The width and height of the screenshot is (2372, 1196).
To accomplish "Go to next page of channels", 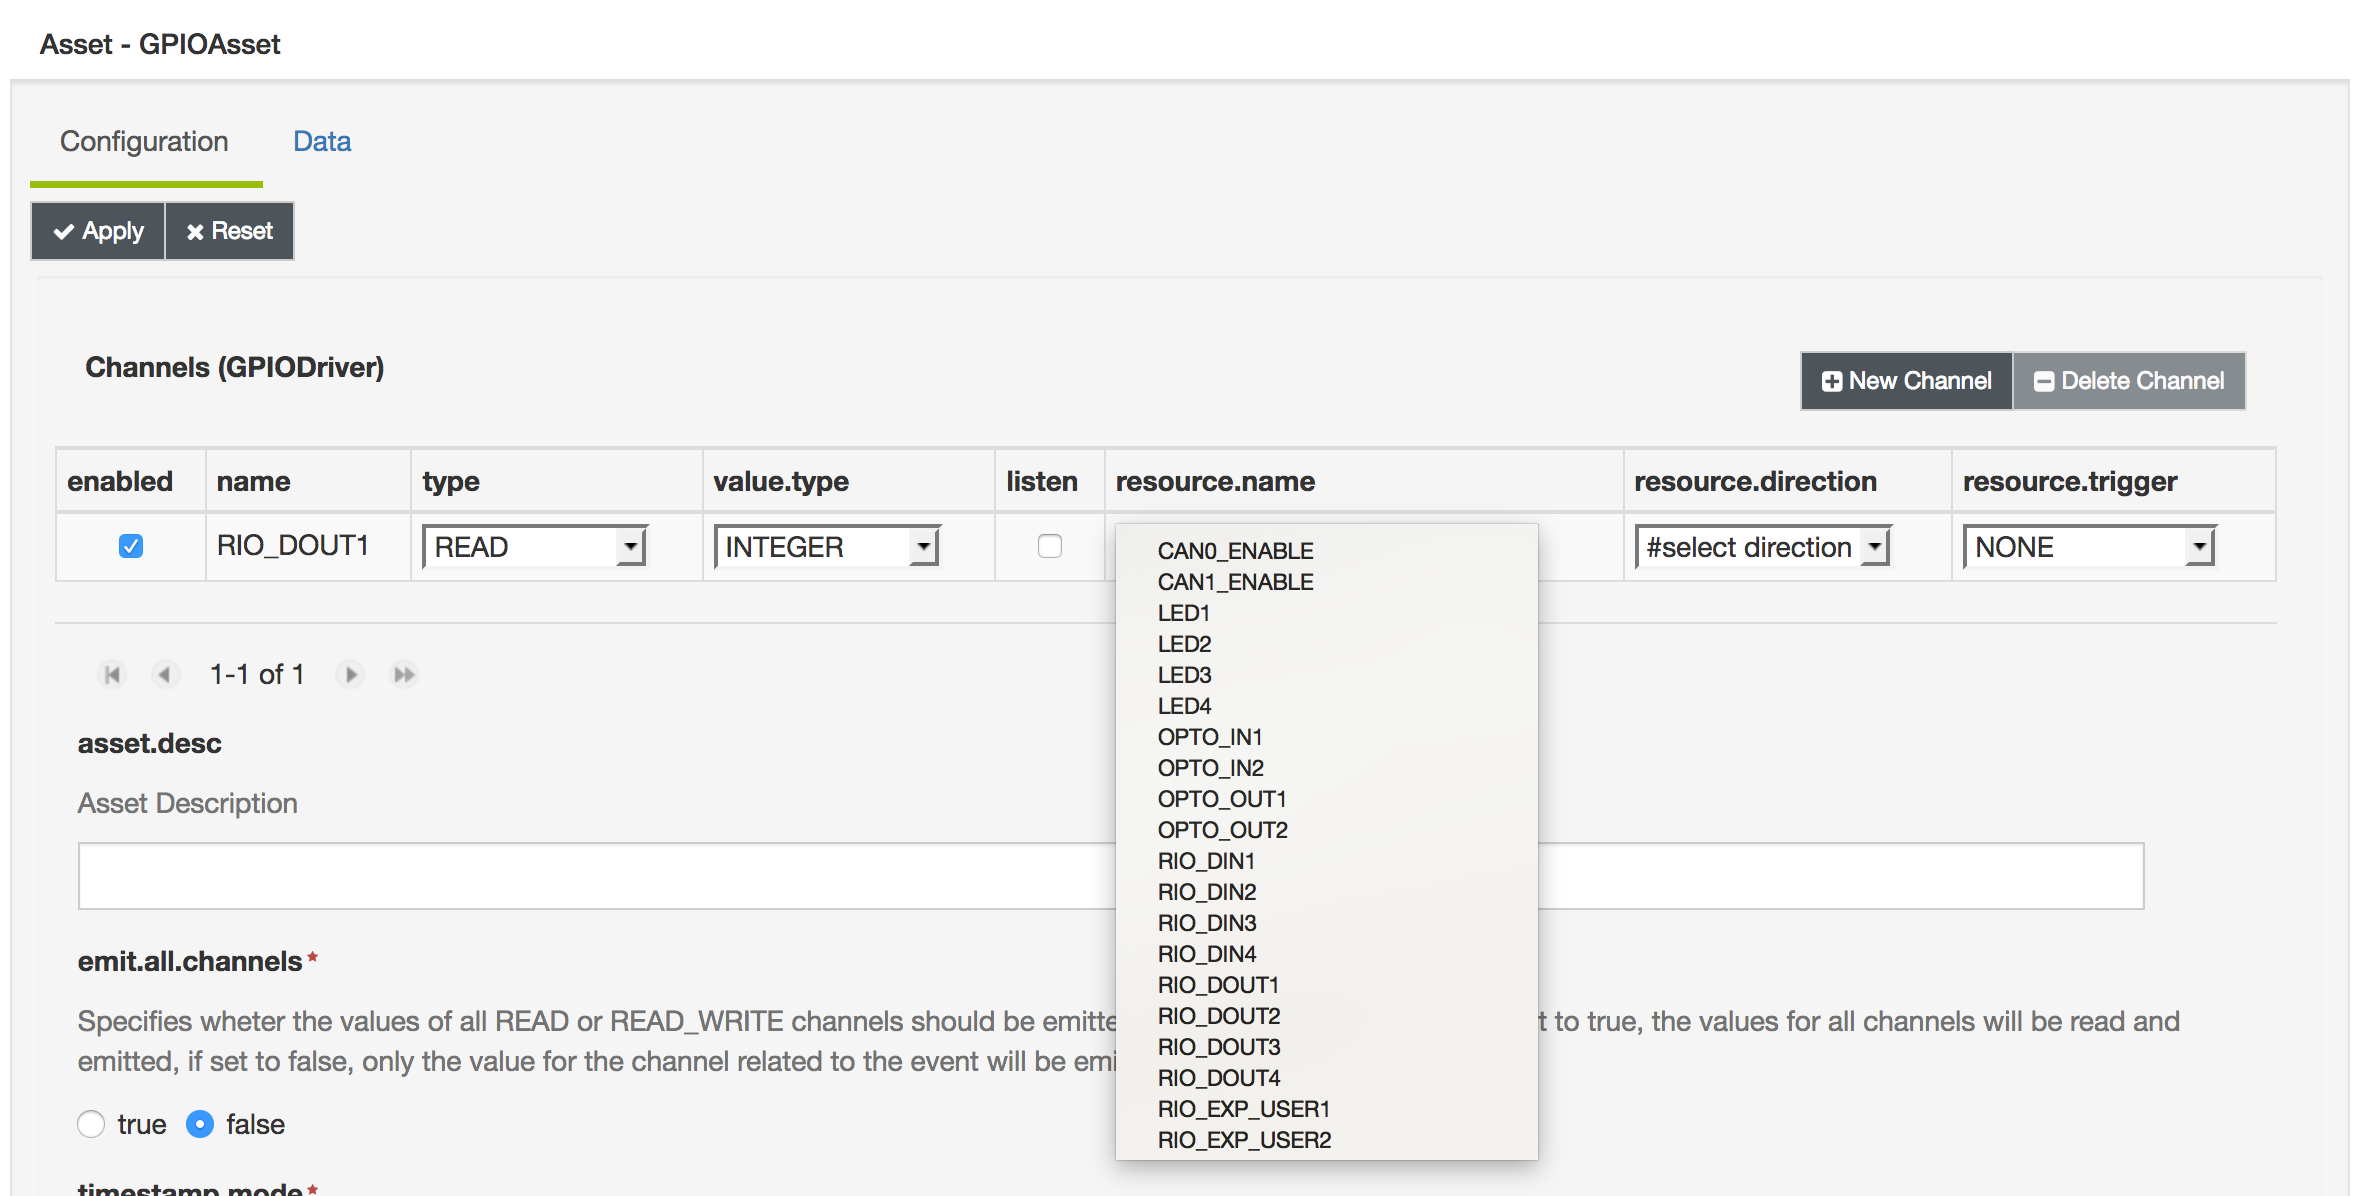I will point(350,675).
